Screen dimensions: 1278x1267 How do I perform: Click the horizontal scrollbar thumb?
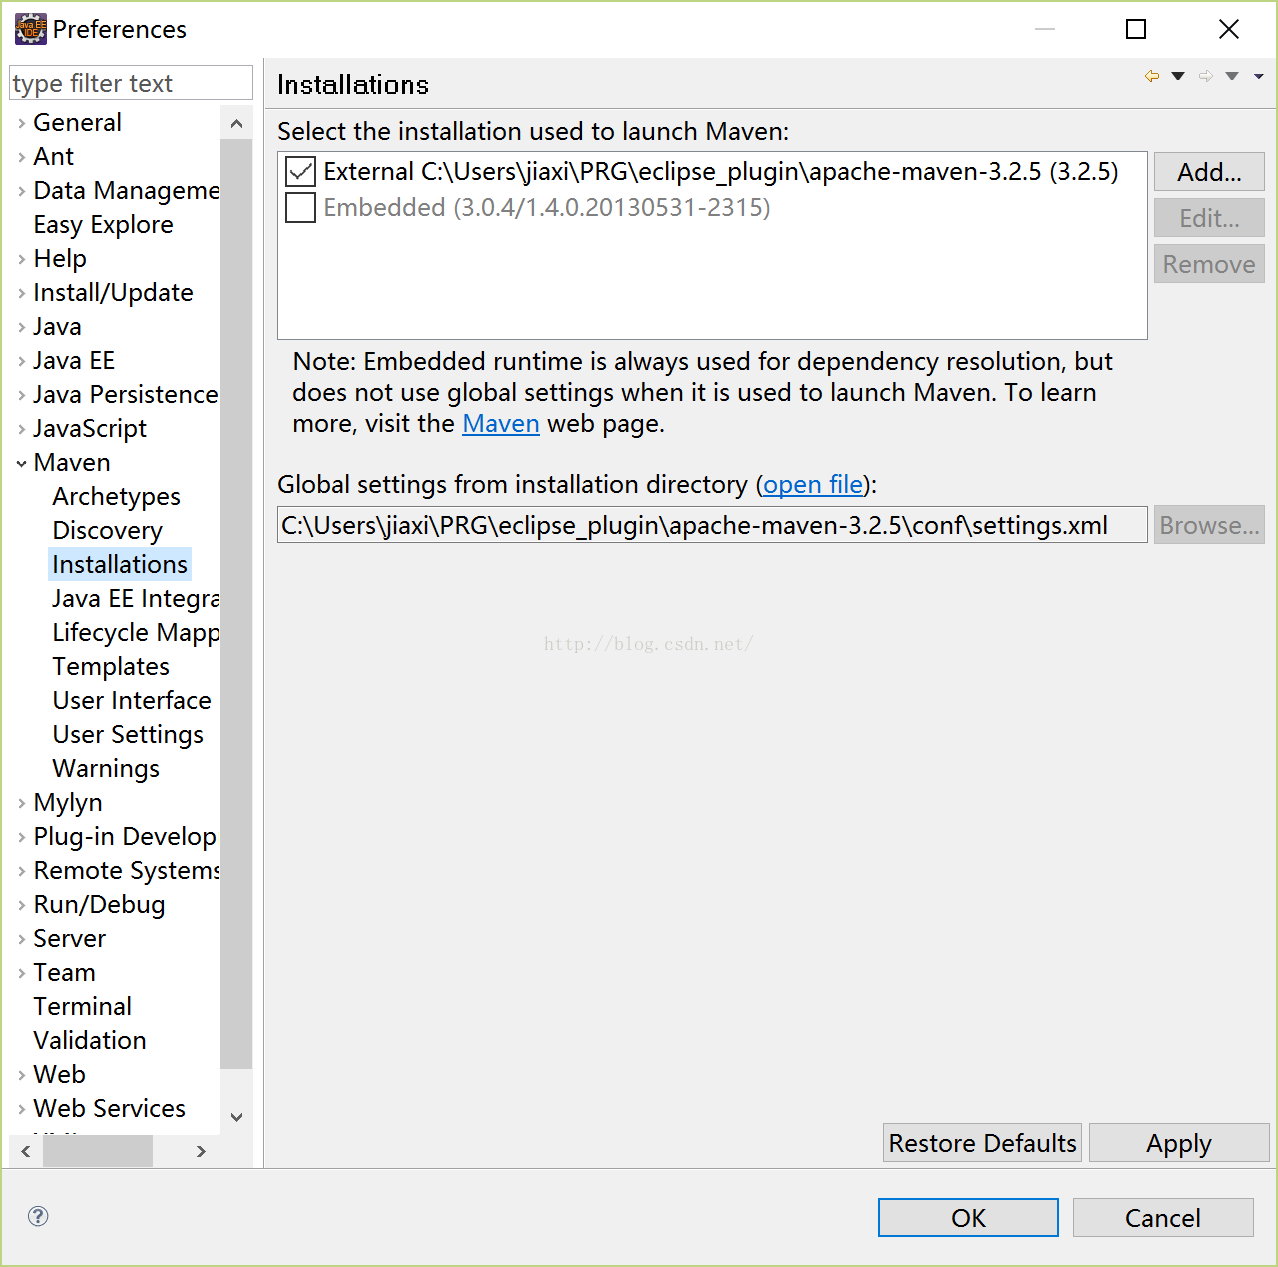pos(98,1151)
